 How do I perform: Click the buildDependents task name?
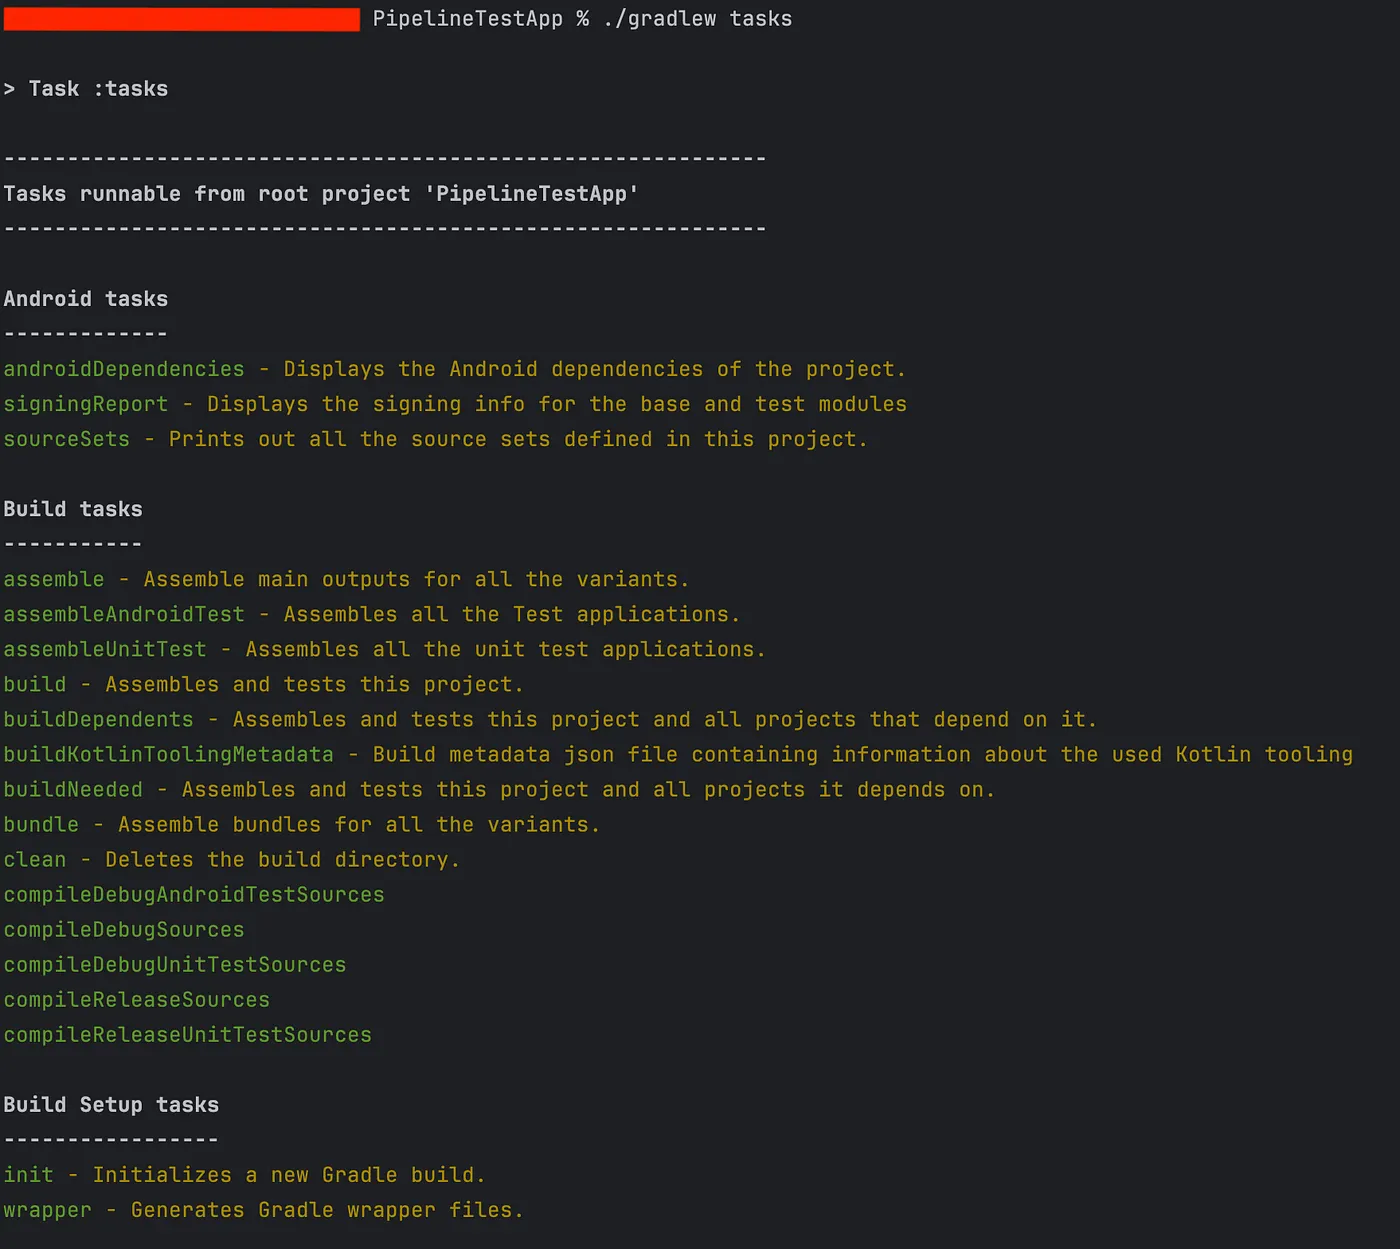pos(98,719)
